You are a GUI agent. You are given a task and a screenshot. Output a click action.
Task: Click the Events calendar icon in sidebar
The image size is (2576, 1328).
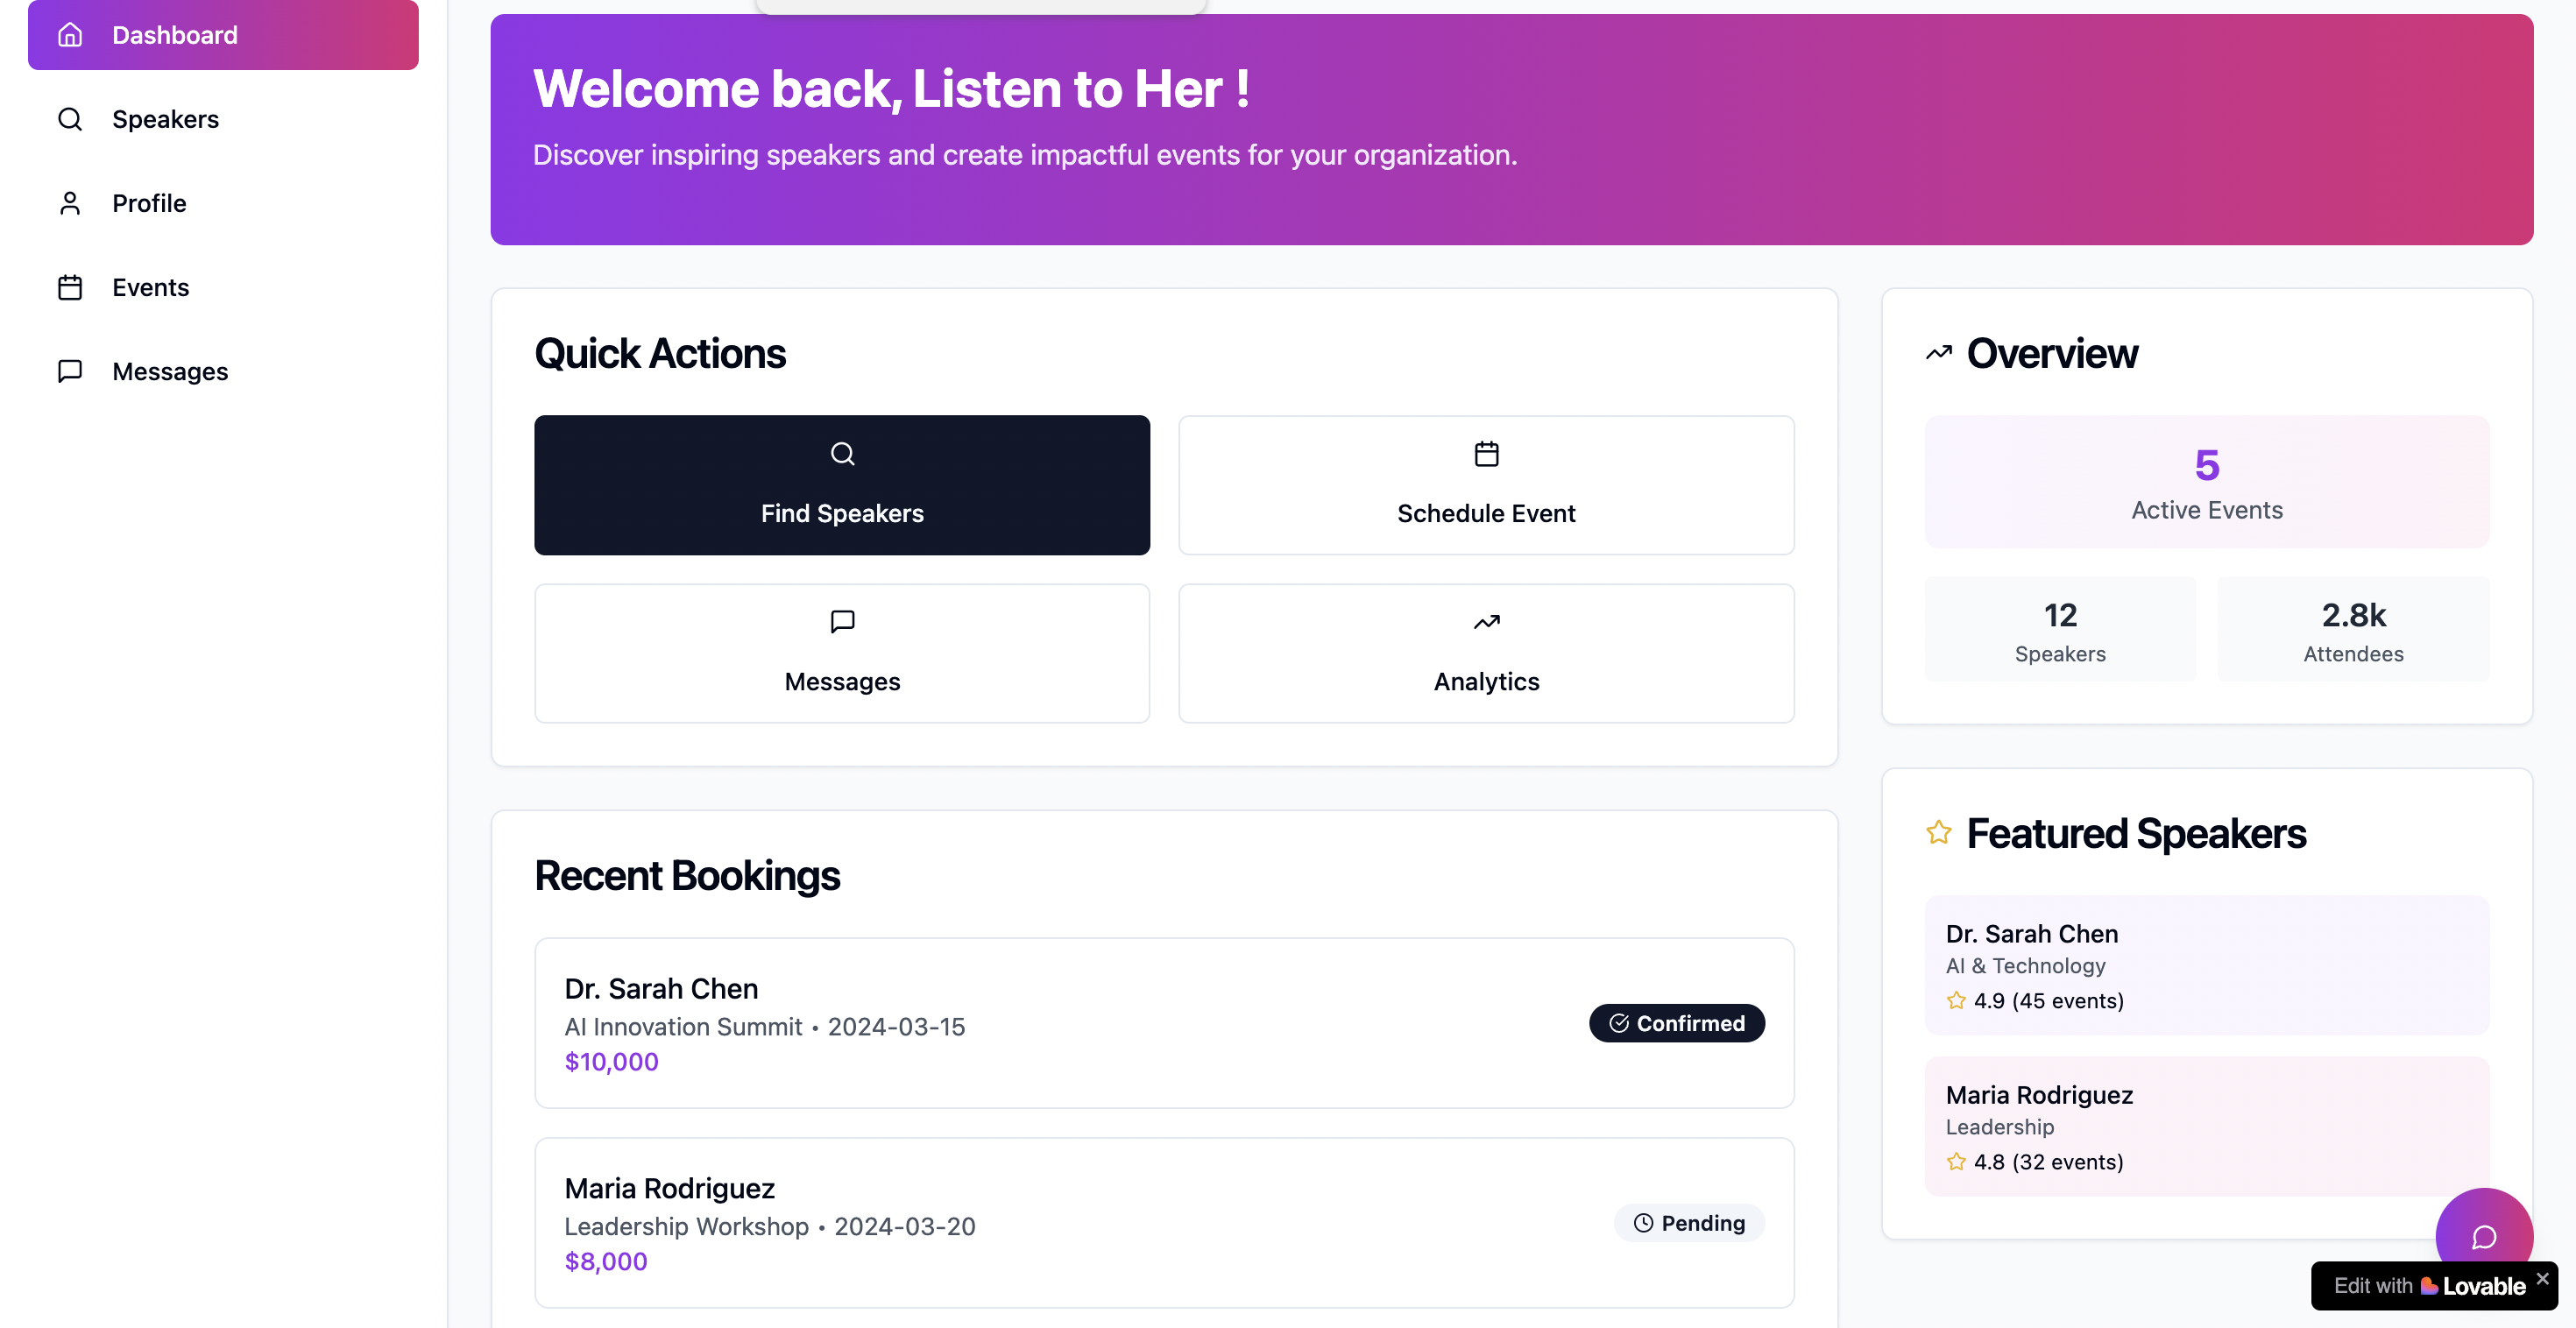[x=70, y=287]
